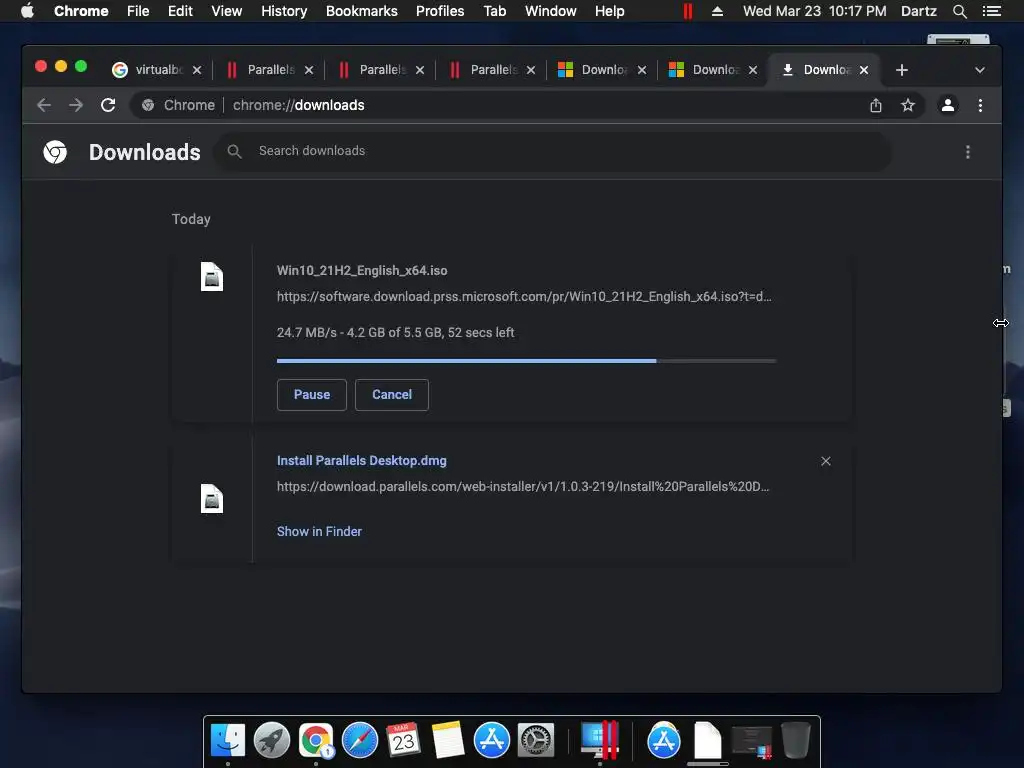Open Safari from the Dock
This screenshot has height=768, width=1024.
(360, 741)
